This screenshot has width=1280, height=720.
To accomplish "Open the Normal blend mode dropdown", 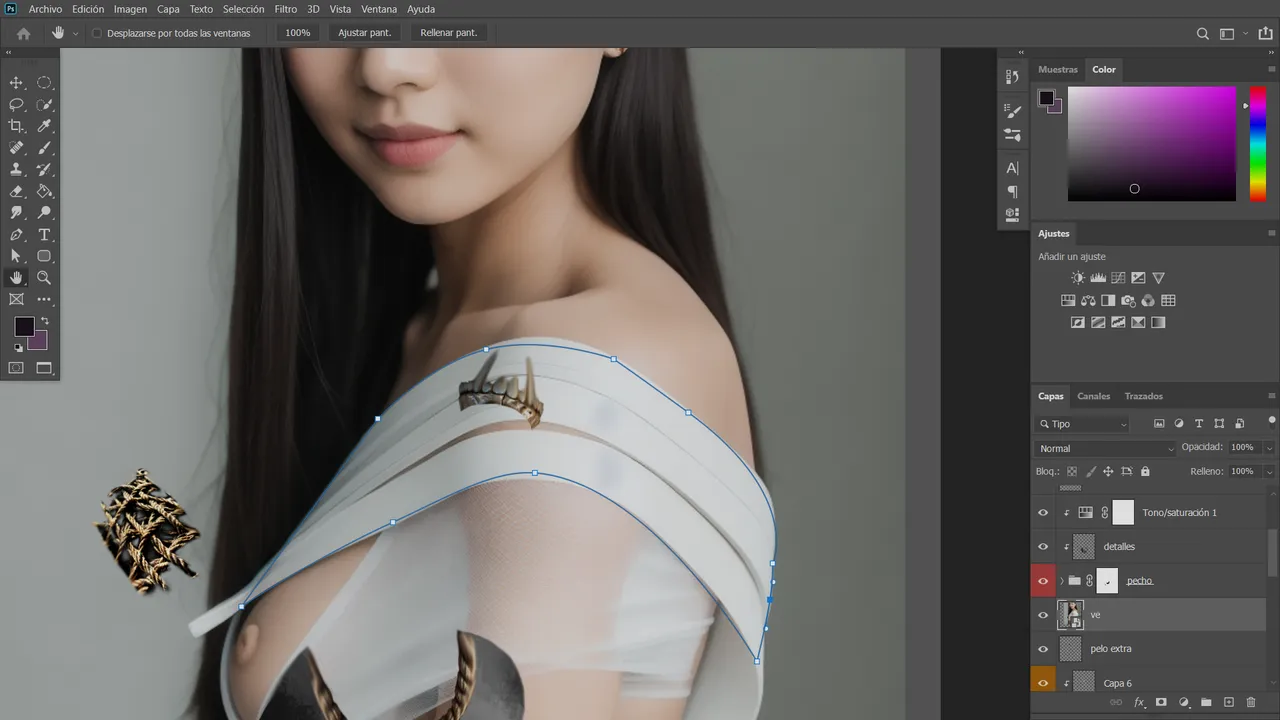I will coord(1105,448).
